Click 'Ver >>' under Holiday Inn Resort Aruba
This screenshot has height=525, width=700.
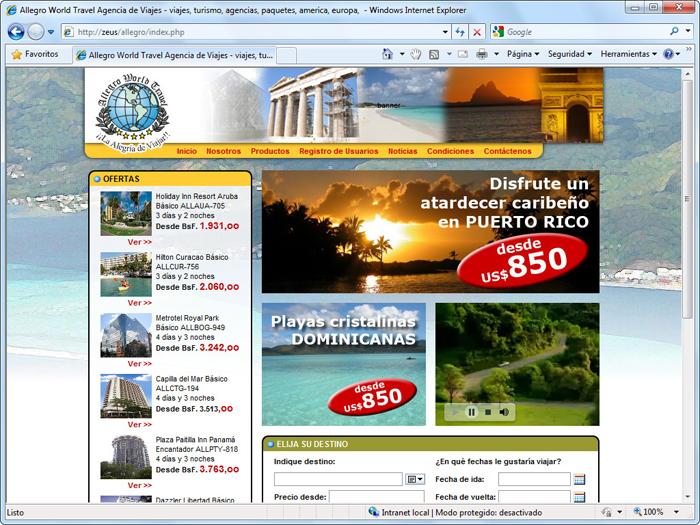tap(140, 242)
